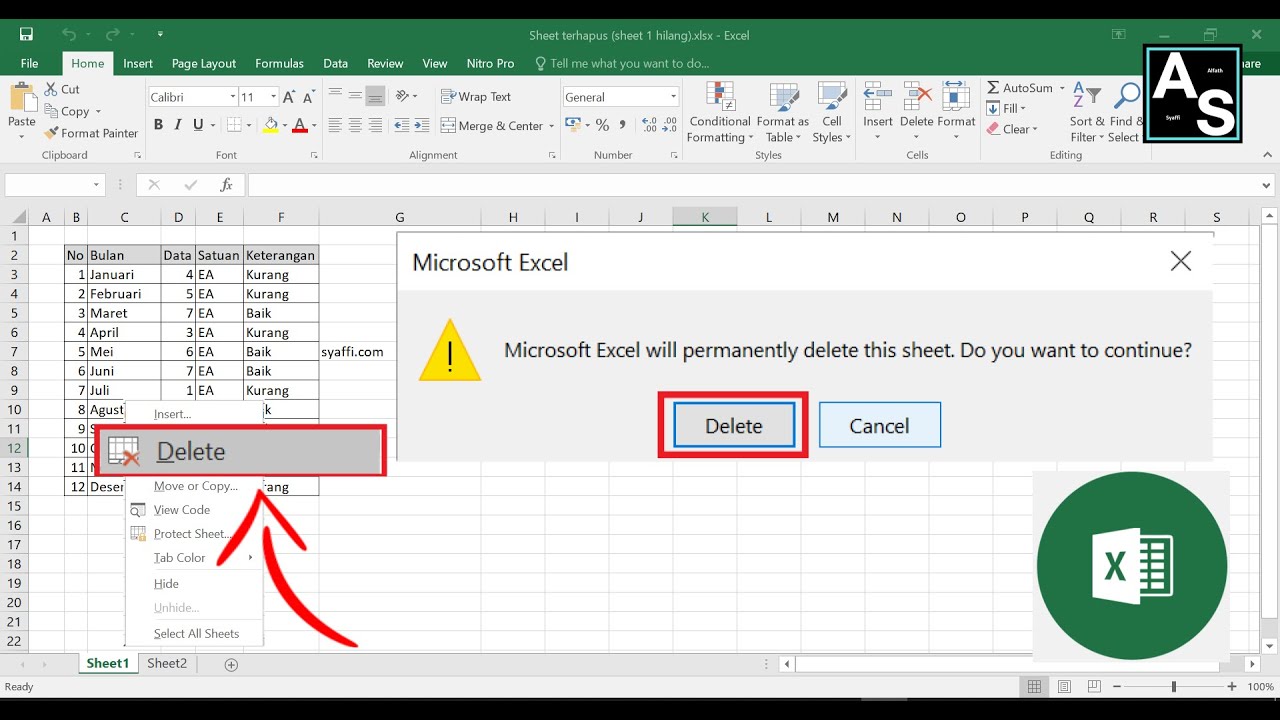Click Insert in the Cells ribbon group

[x=878, y=112]
